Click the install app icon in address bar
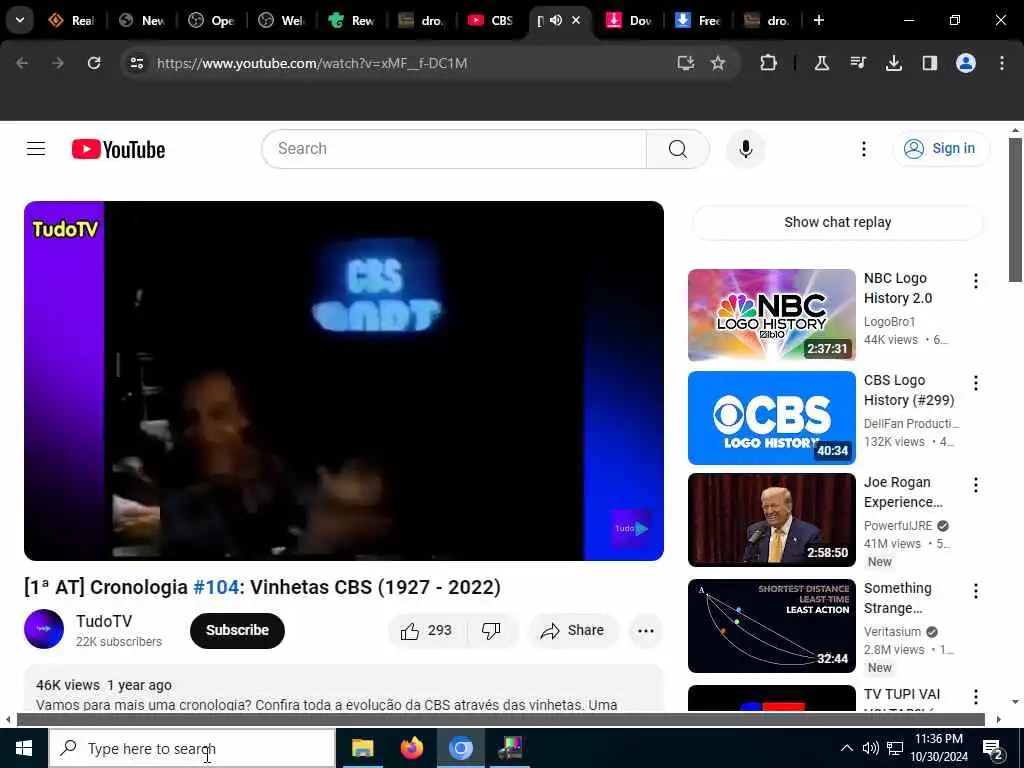This screenshot has width=1024, height=768. tap(685, 63)
